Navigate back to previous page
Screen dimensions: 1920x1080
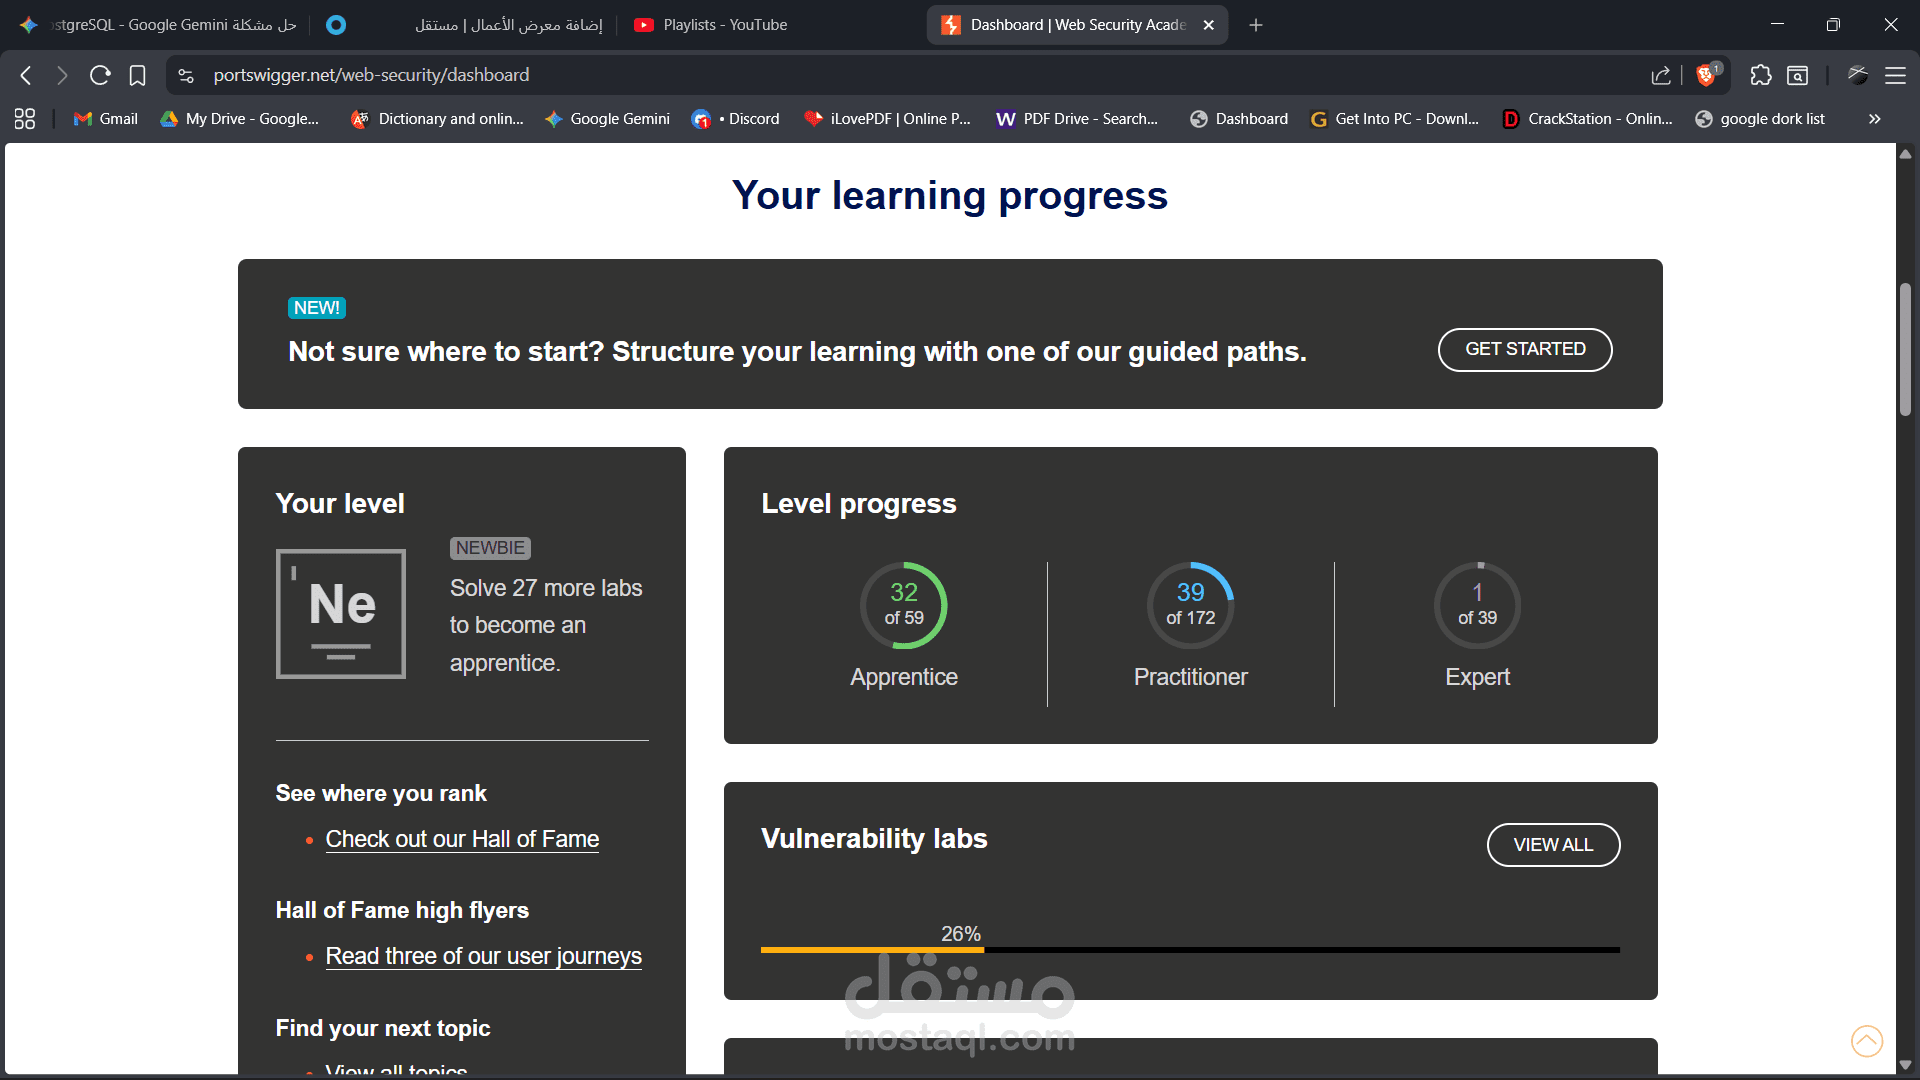(25, 75)
